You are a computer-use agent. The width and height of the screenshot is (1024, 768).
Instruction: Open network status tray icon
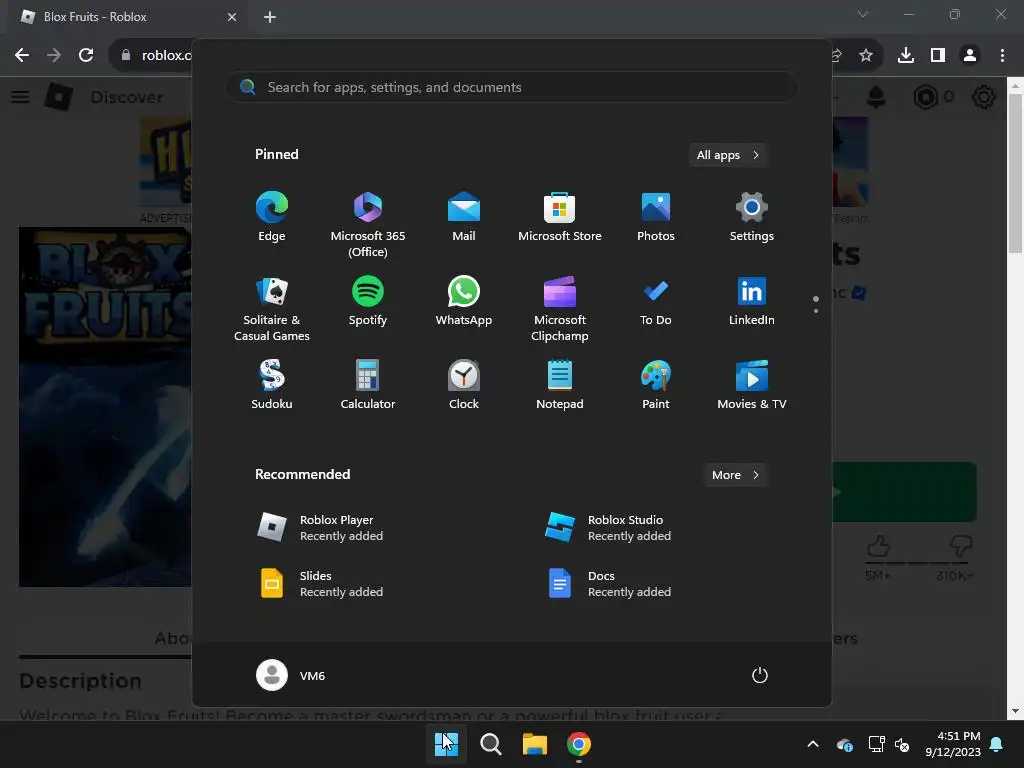(x=876, y=744)
